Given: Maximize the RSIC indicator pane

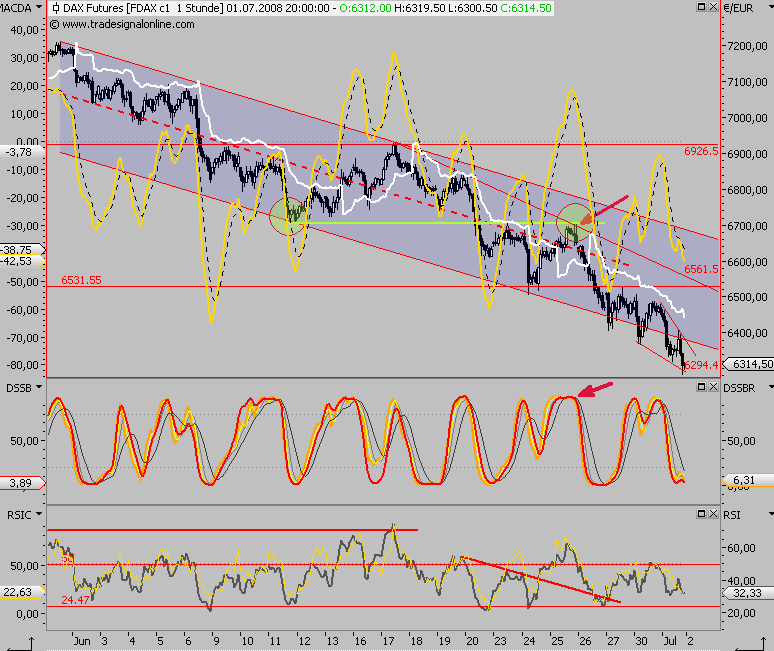Looking at the screenshot, I should 701,514.
